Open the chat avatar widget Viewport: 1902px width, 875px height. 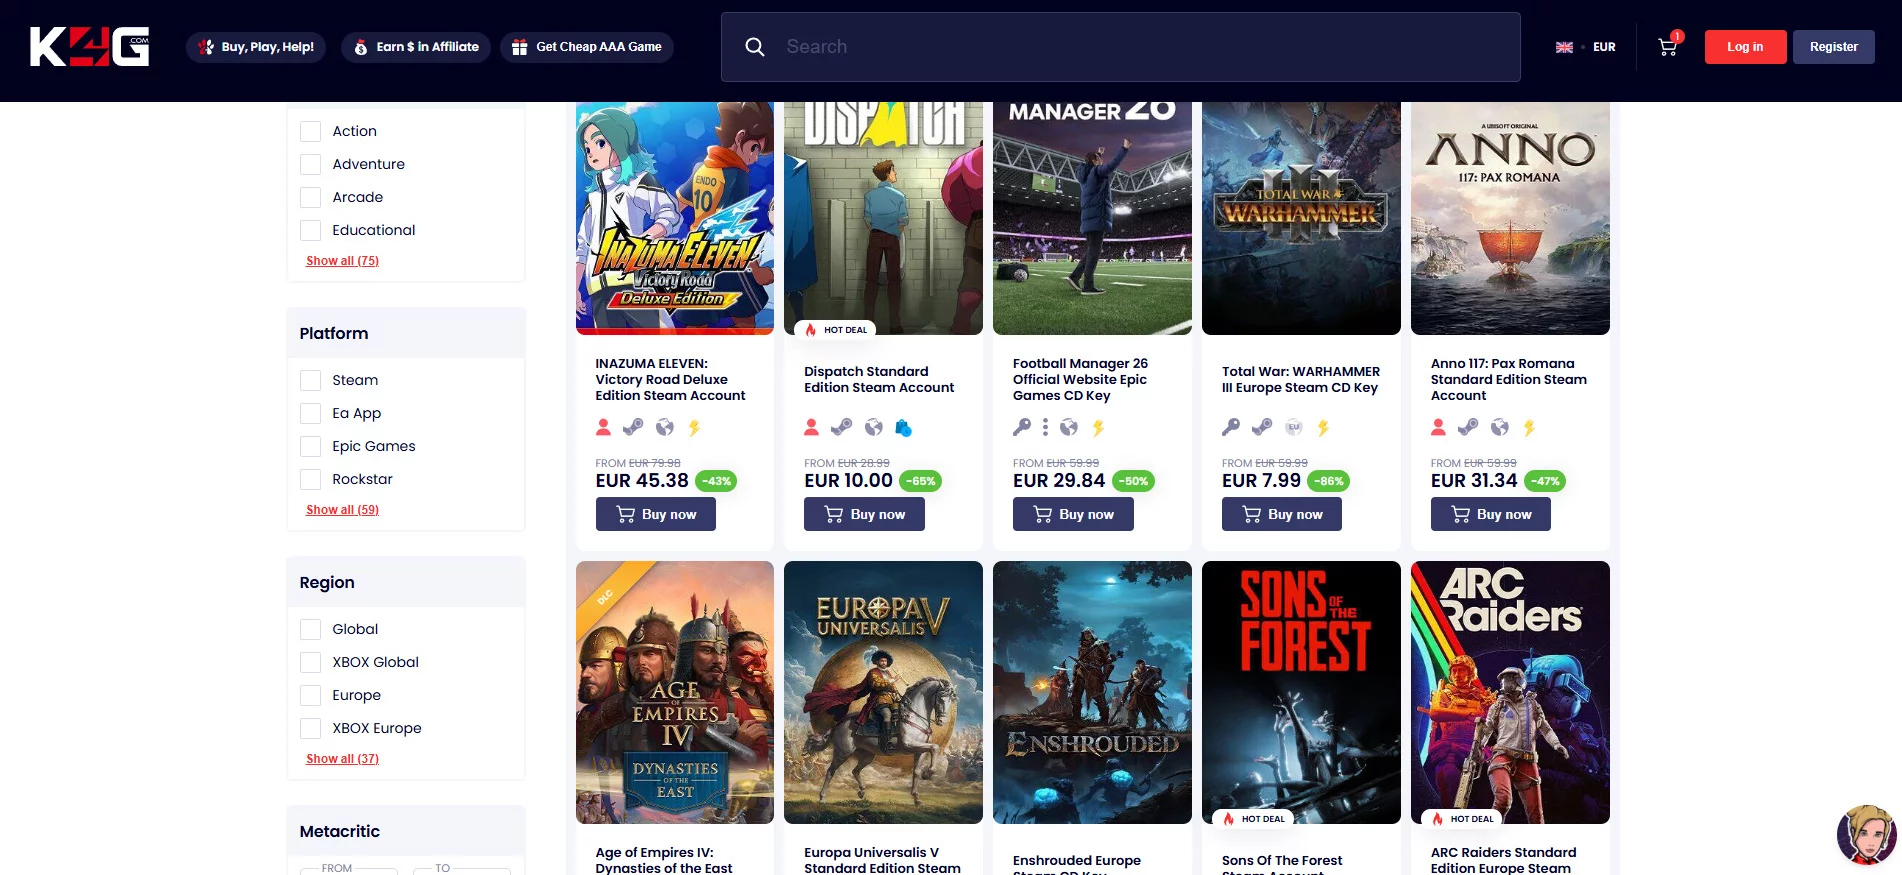tap(1866, 834)
